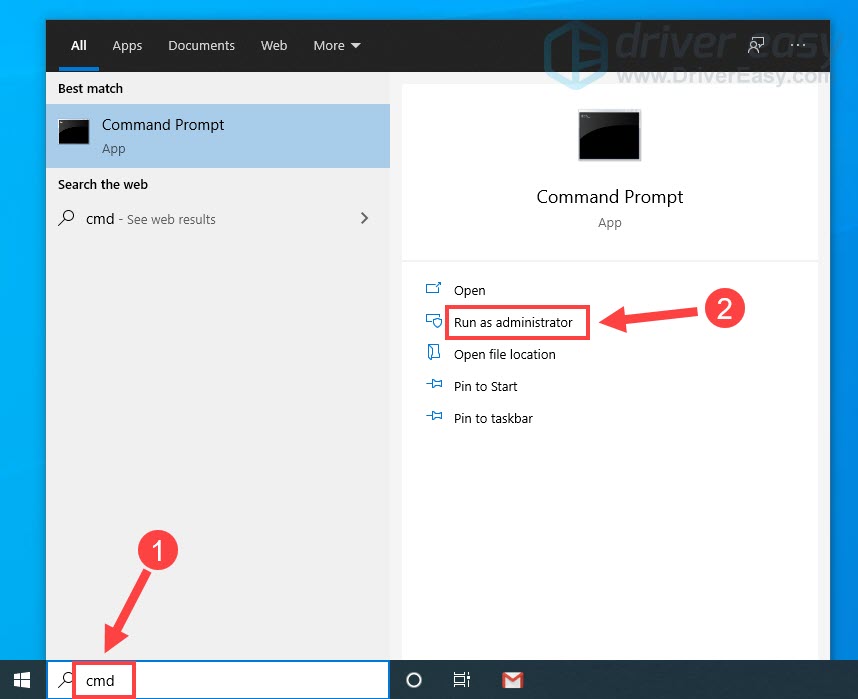Launch Gmail from the taskbar icon
Screen dimensions: 858x699
[512, 680]
